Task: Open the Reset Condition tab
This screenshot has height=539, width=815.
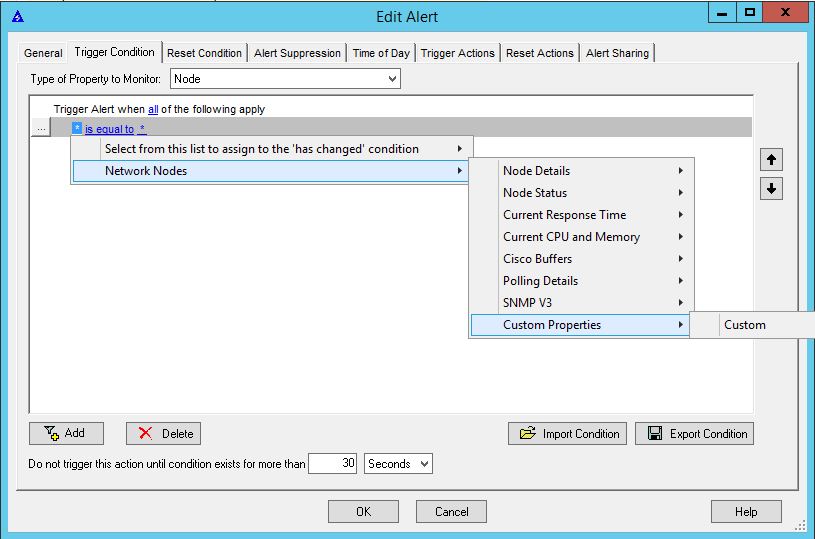Action: (204, 53)
